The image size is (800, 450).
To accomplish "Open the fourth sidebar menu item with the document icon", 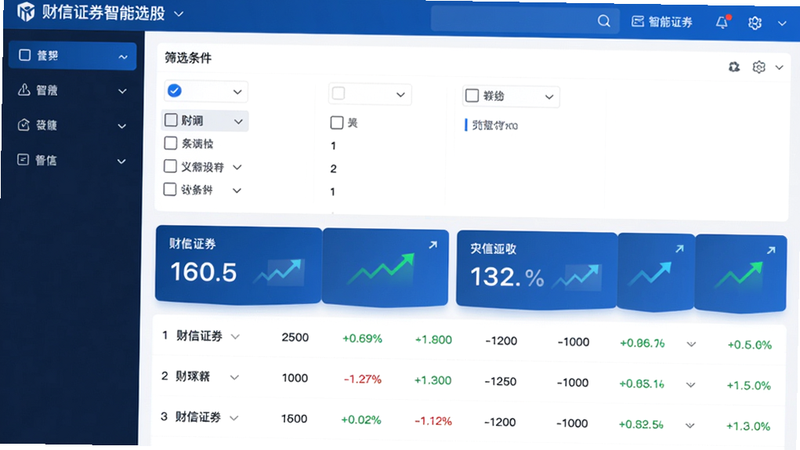I will pos(72,161).
